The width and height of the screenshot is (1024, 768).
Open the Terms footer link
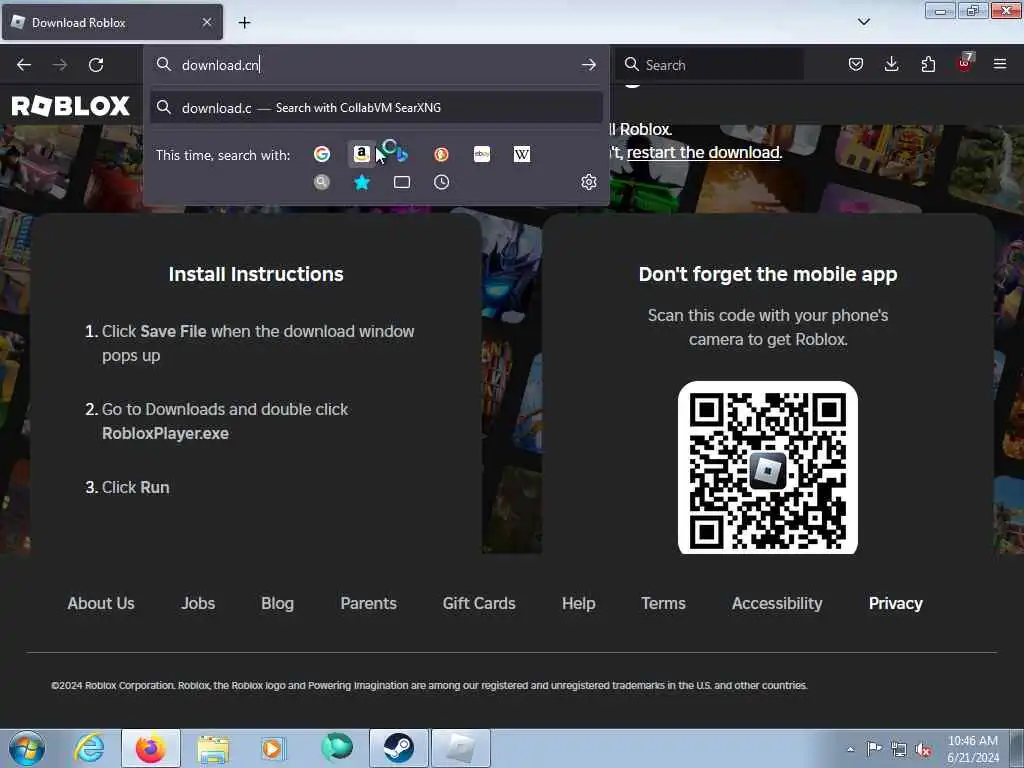click(663, 603)
